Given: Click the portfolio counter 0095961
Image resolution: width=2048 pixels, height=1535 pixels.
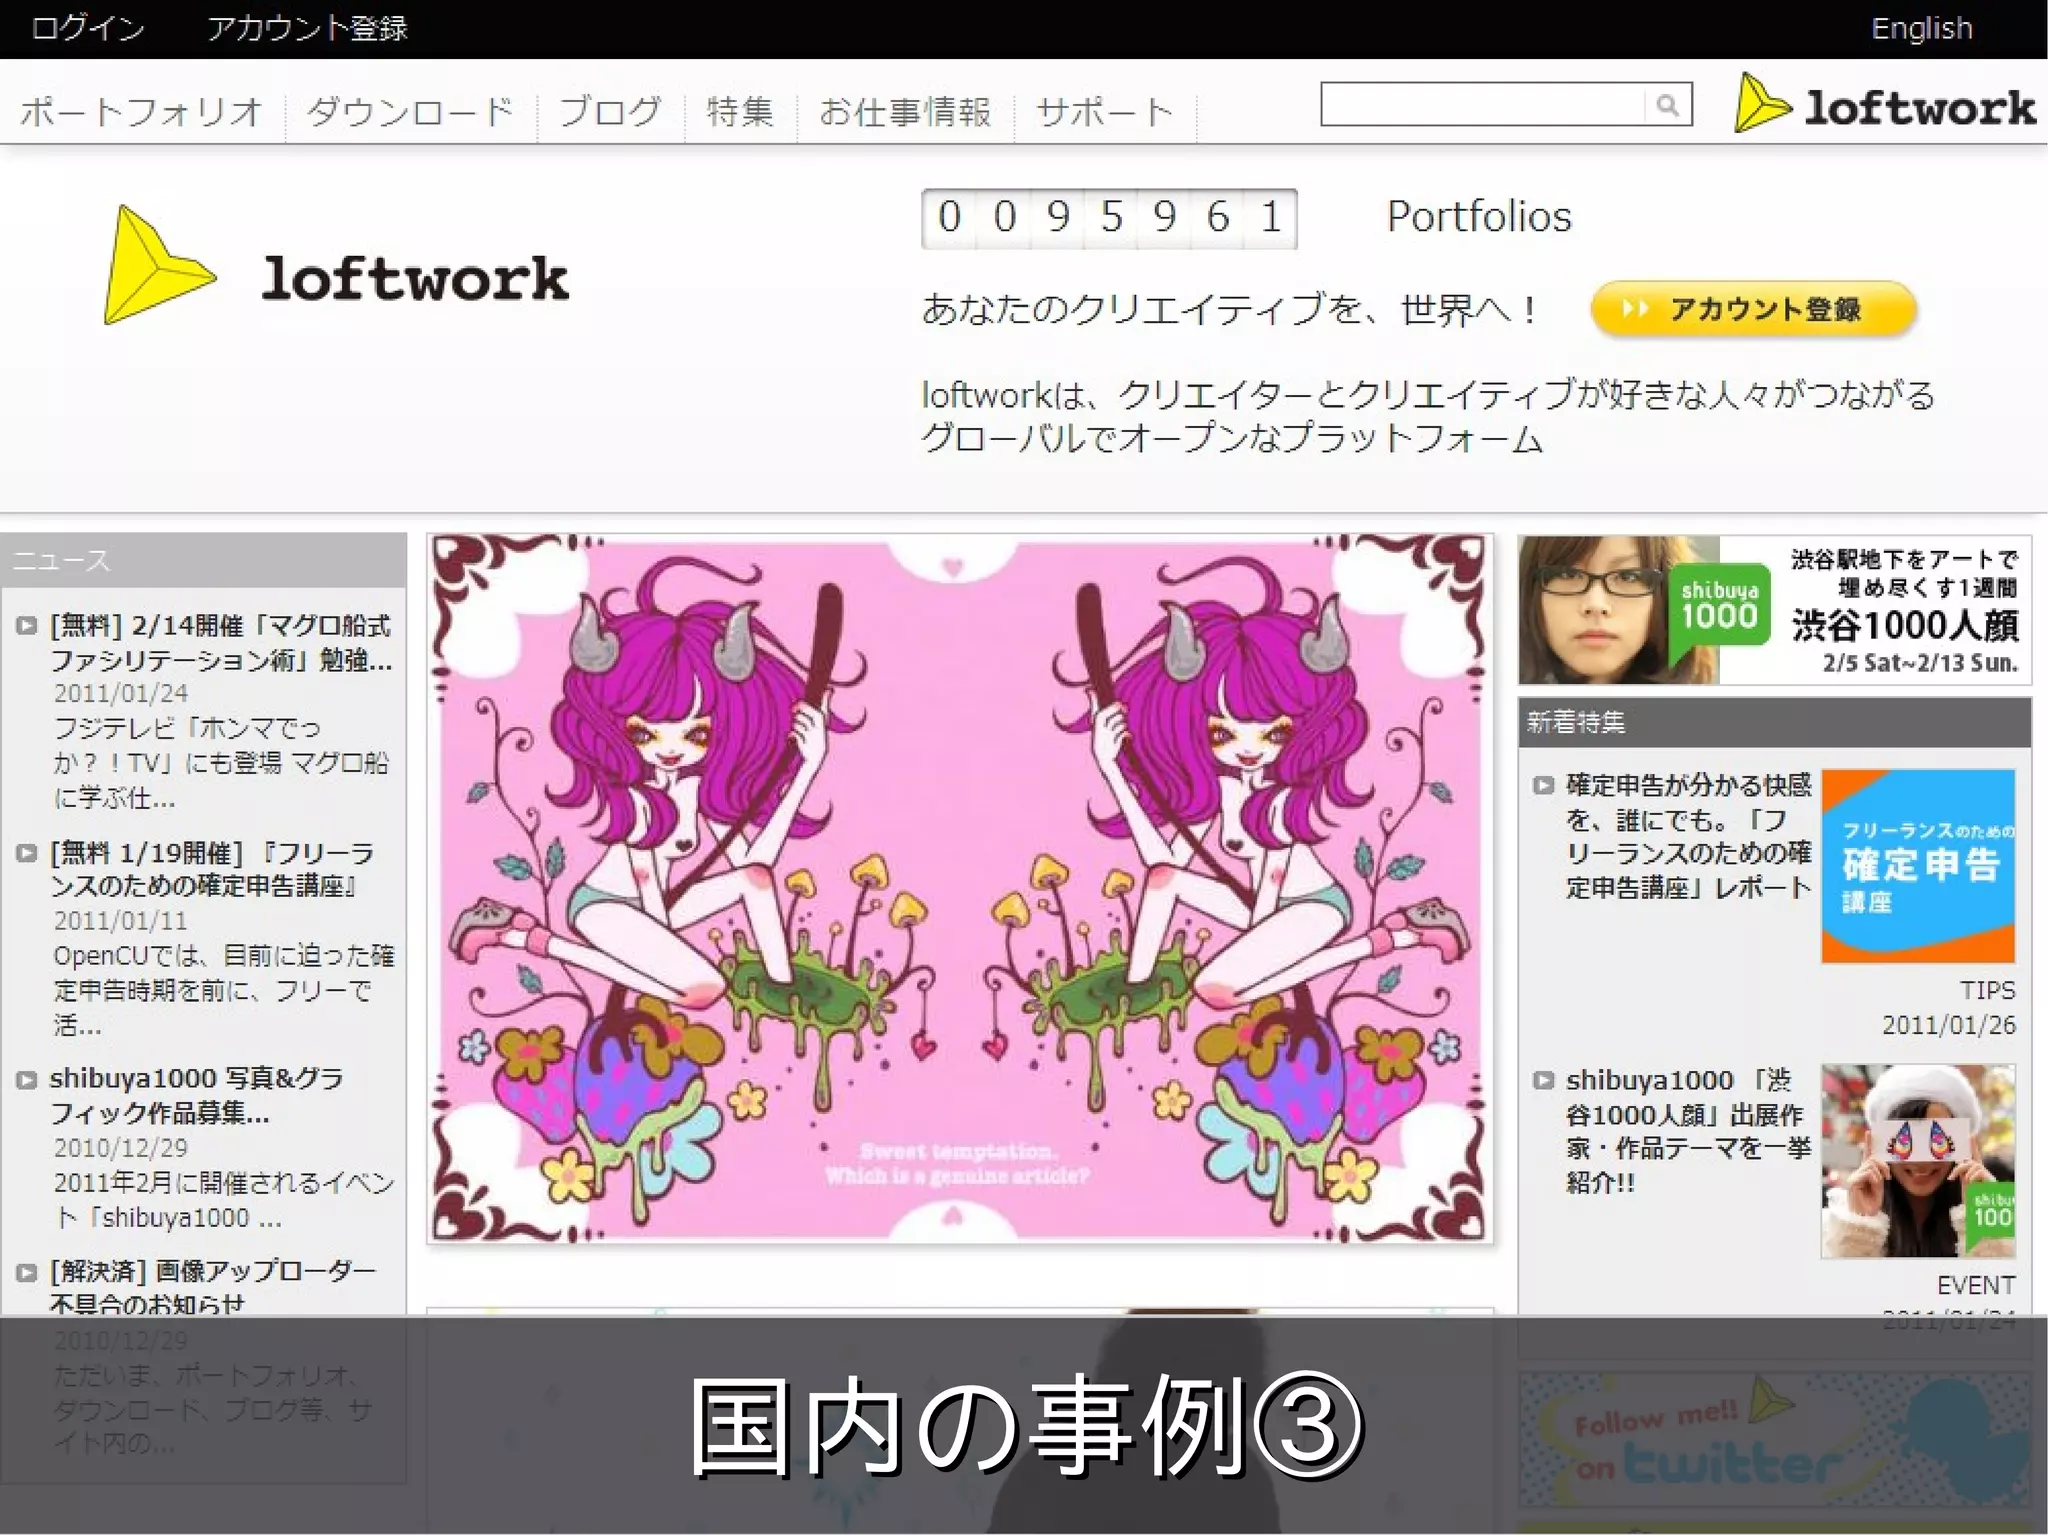Looking at the screenshot, I should 1109,218.
